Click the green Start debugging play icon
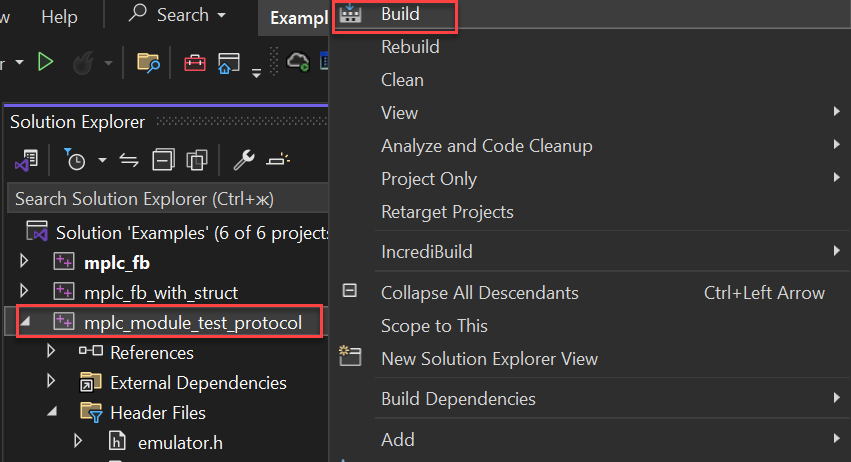Screen dimensions: 851x462 coord(46,62)
